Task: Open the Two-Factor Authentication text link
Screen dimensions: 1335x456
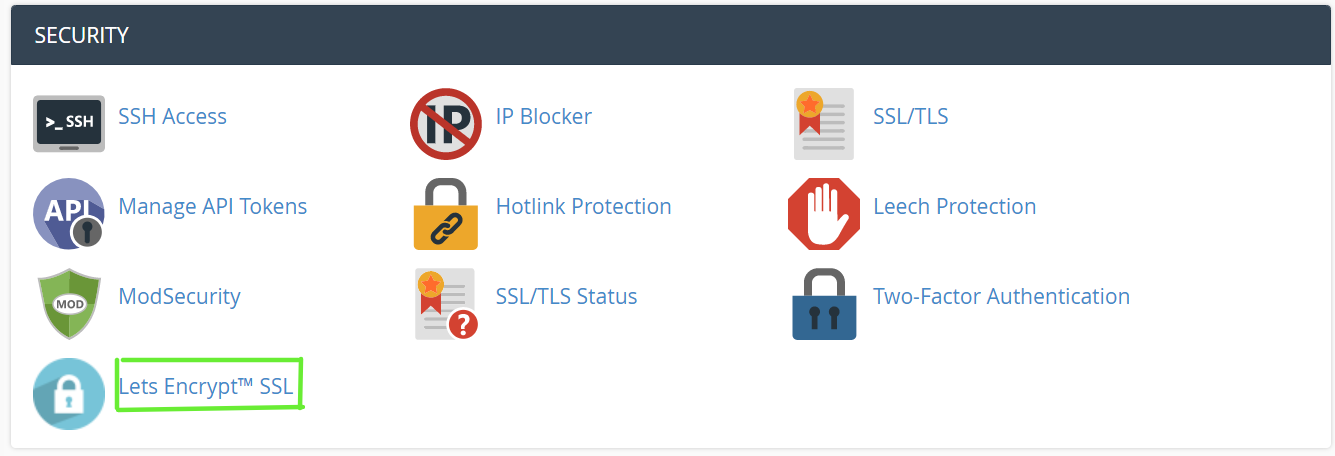Action: point(1002,296)
